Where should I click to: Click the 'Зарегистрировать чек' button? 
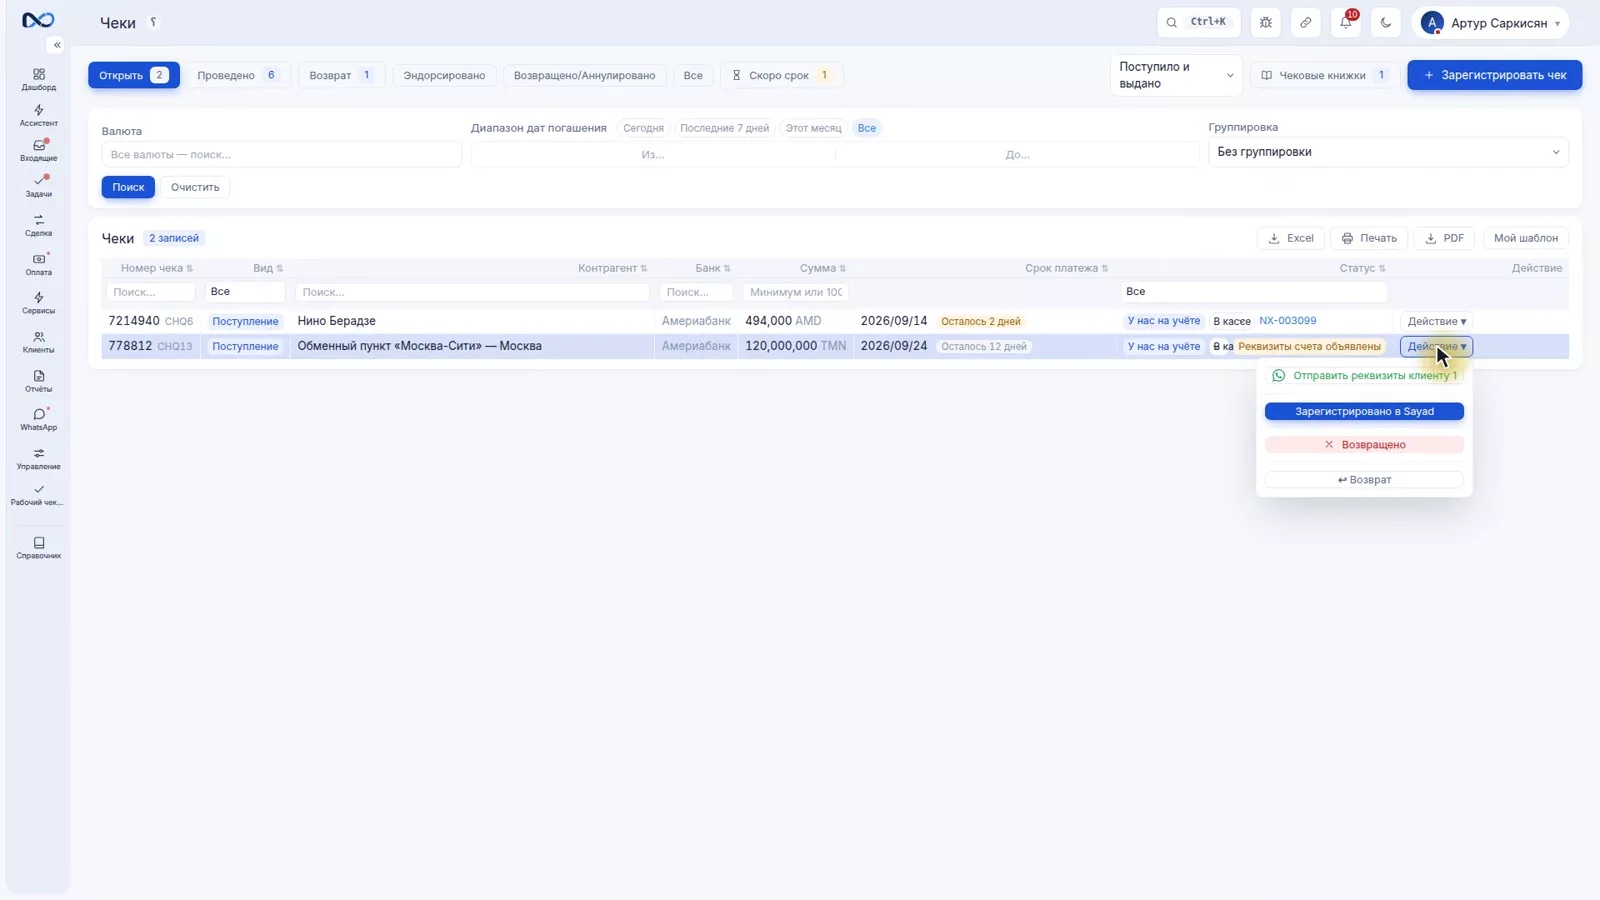coord(1494,75)
